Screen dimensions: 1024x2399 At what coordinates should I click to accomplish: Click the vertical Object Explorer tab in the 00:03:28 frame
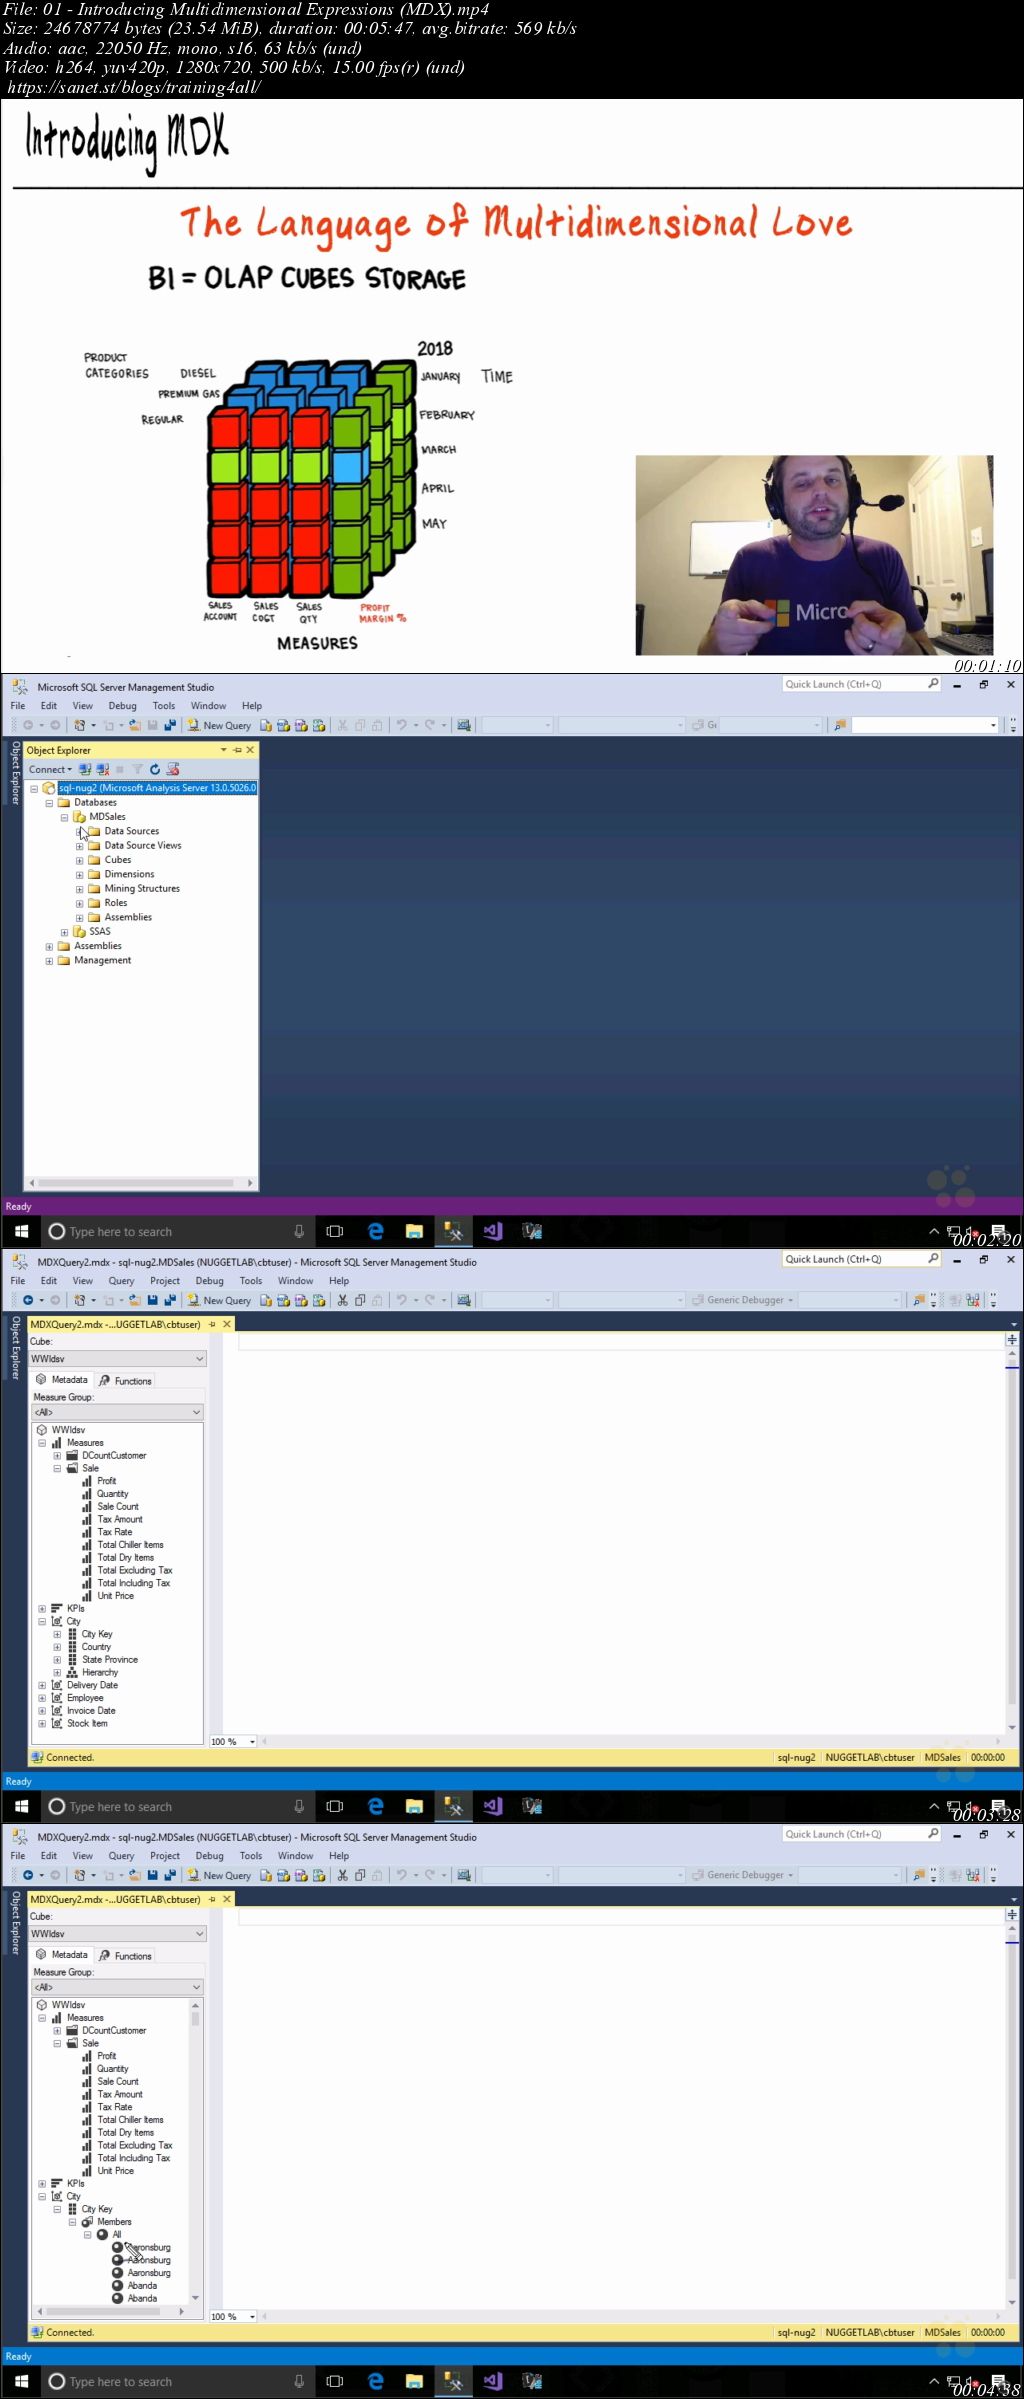click(x=15, y=1348)
